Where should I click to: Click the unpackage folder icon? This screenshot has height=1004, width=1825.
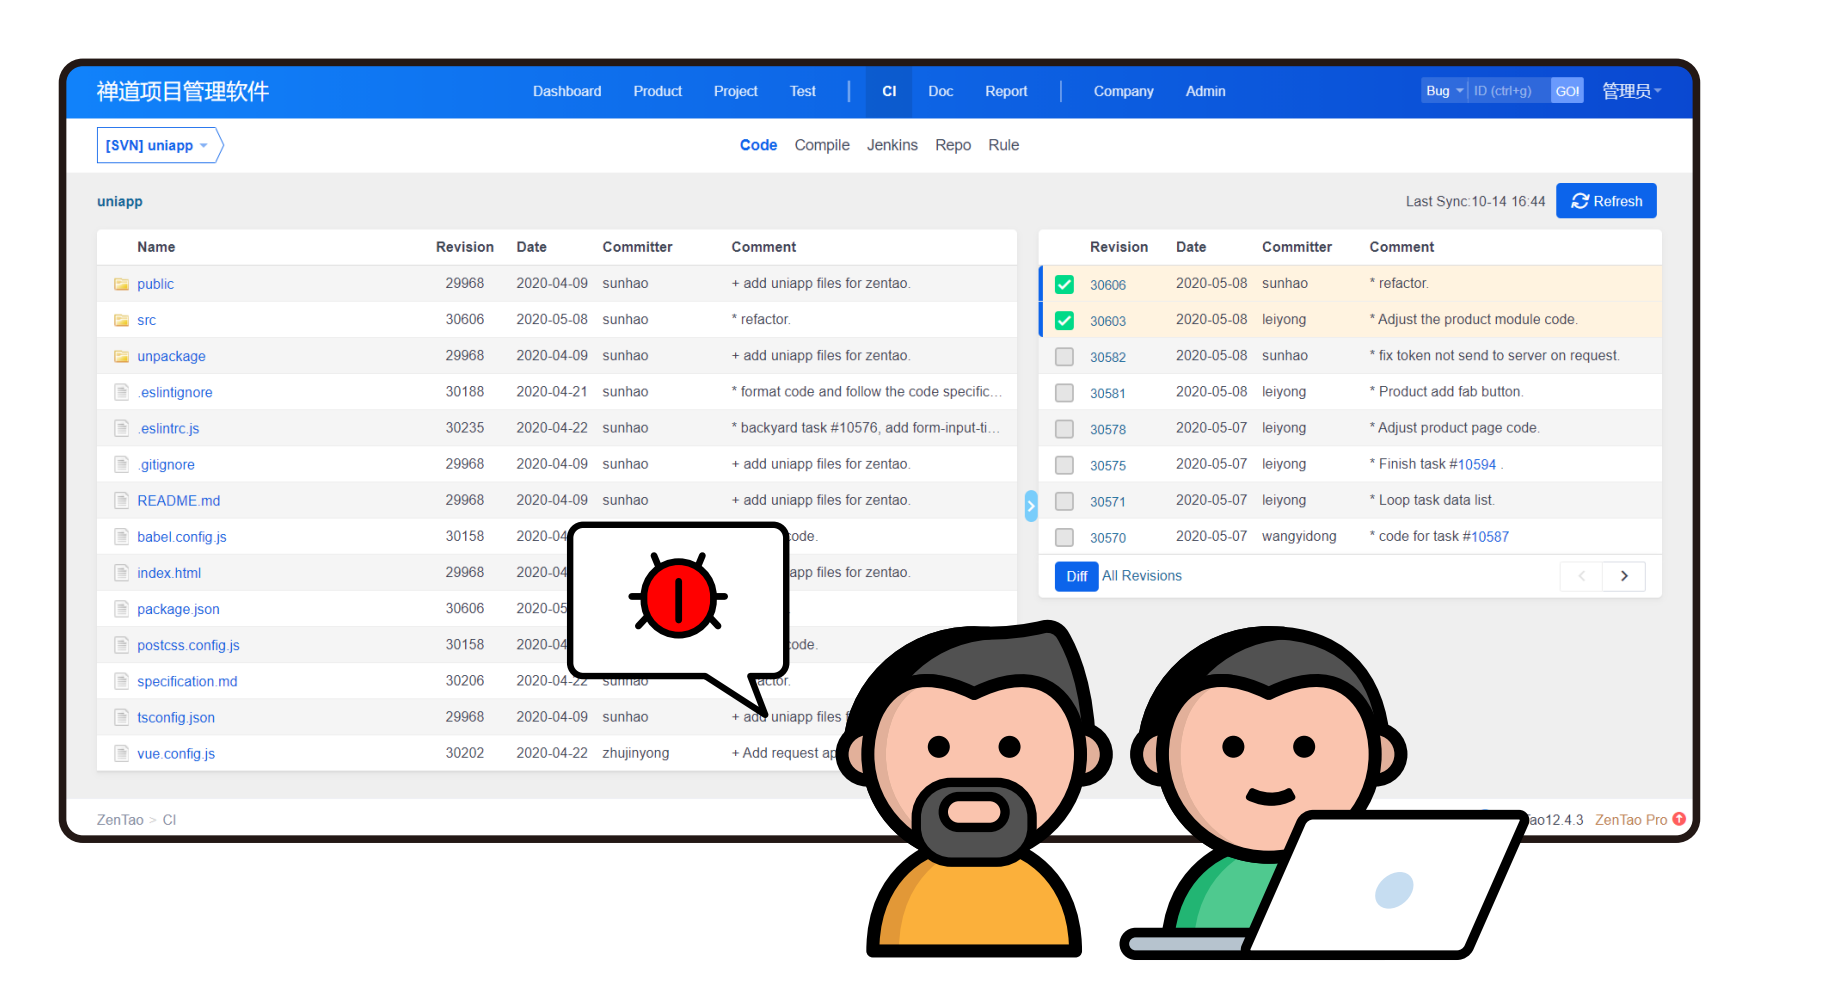pyautogui.click(x=121, y=356)
